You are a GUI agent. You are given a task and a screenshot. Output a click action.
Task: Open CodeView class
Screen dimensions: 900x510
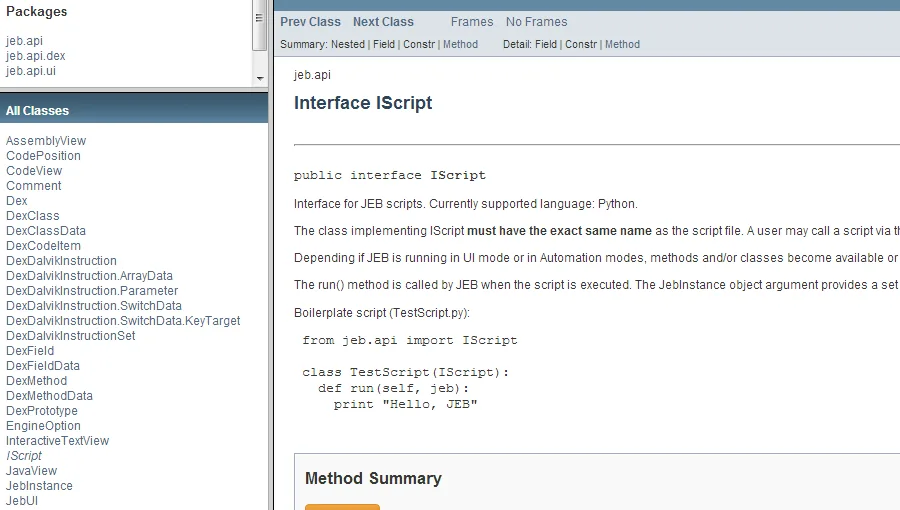(34, 170)
